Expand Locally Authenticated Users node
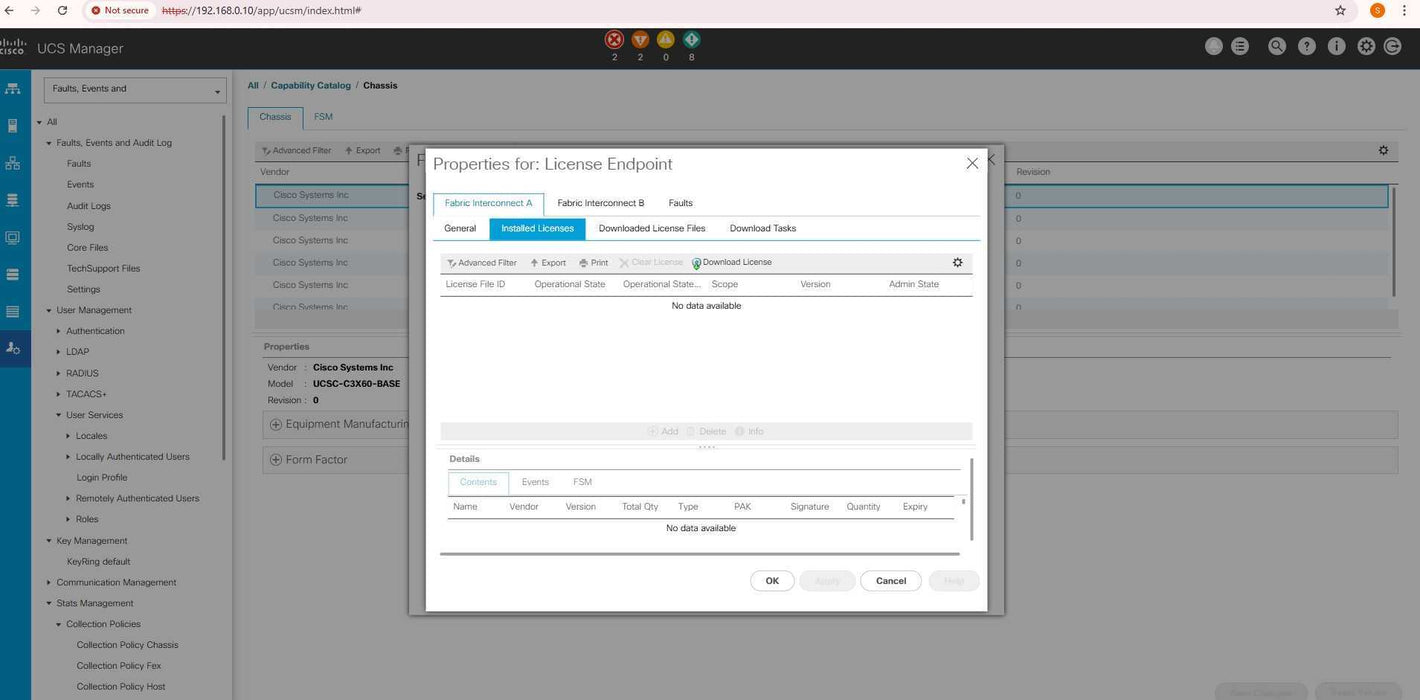1420x700 pixels. coord(68,457)
